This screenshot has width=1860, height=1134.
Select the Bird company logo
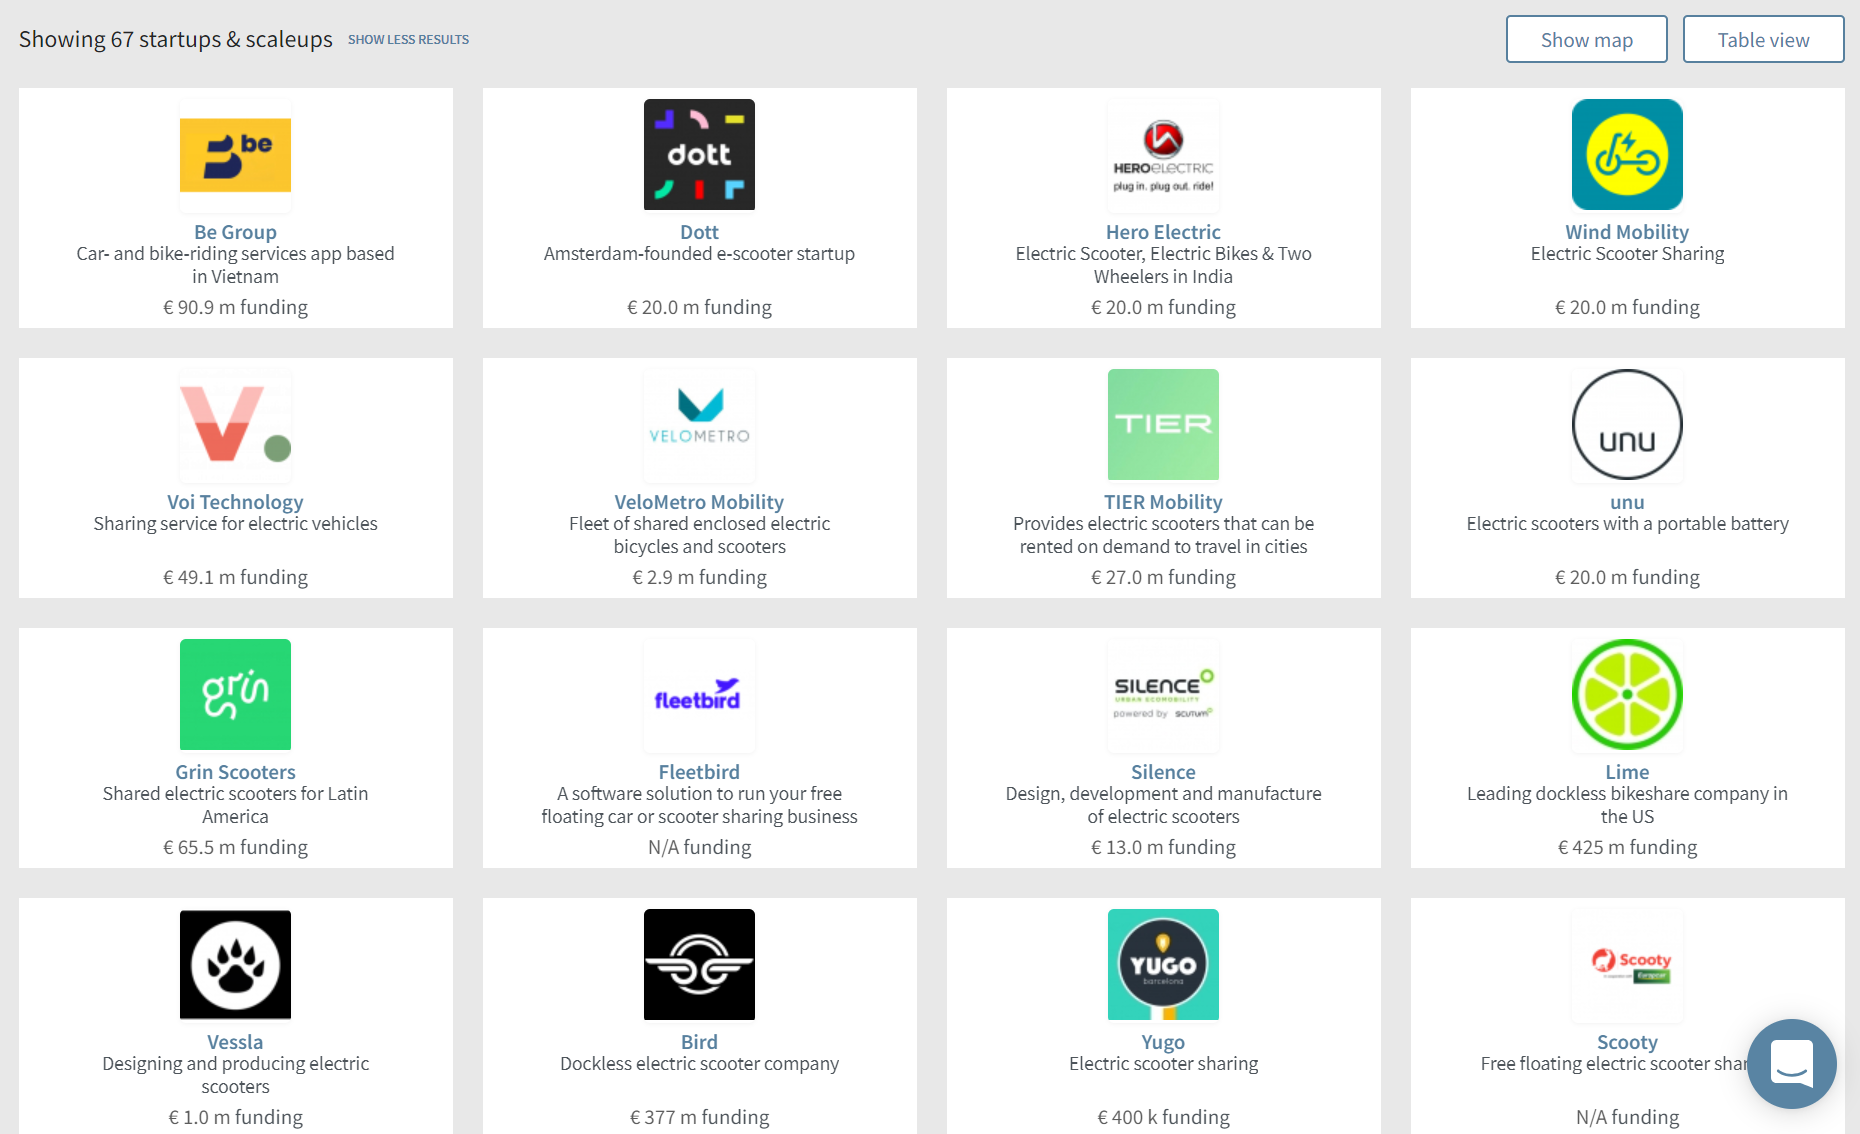point(699,964)
